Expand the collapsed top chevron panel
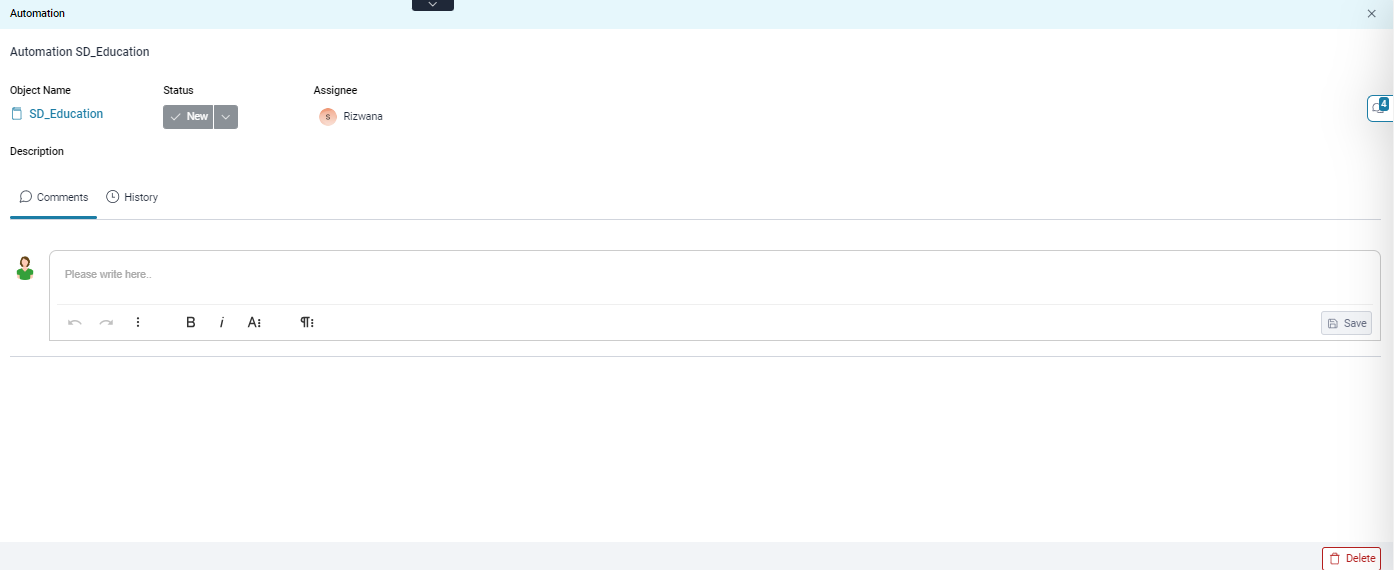The height and width of the screenshot is (570, 1394). (433, 5)
